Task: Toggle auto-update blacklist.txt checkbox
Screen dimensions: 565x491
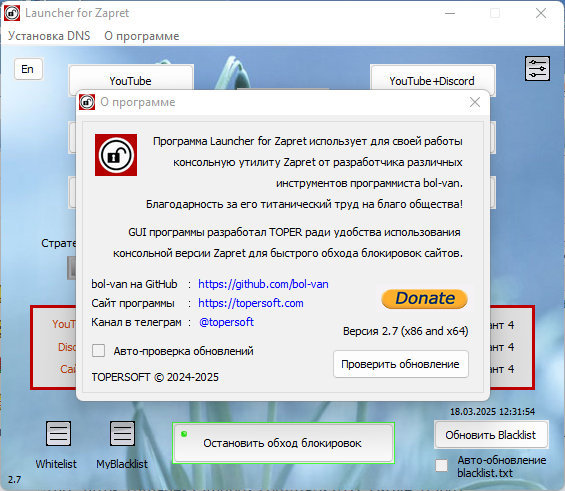Action: coord(441,465)
